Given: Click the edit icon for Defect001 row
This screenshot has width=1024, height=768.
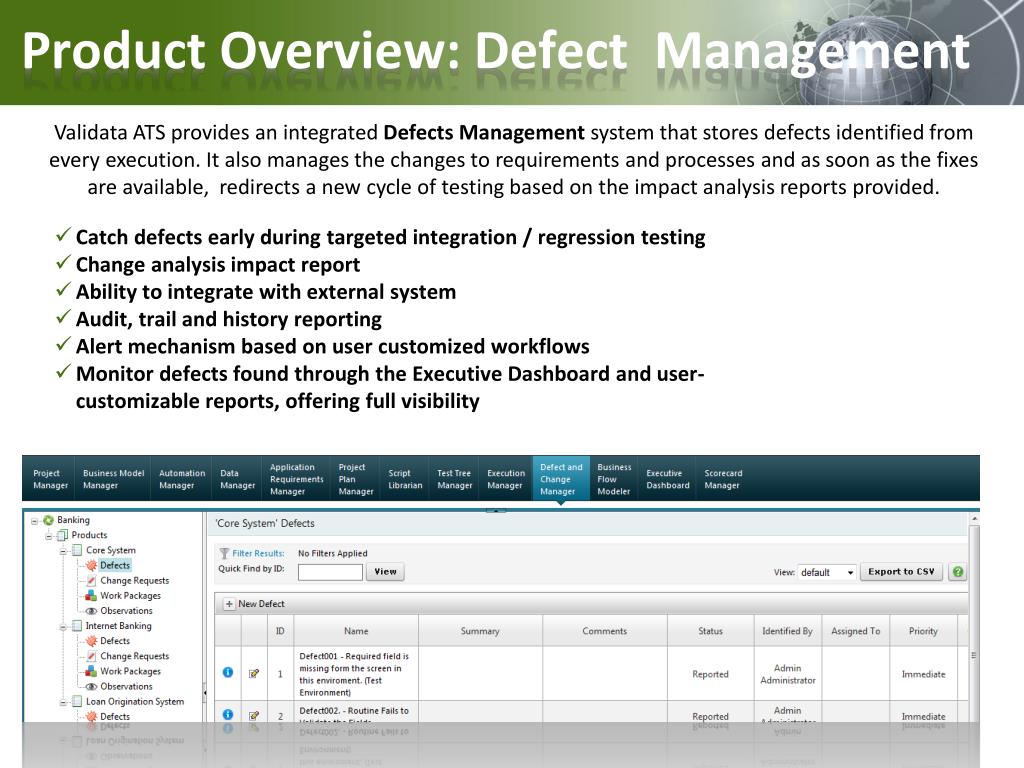Looking at the screenshot, I should click(x=254, y=673).
